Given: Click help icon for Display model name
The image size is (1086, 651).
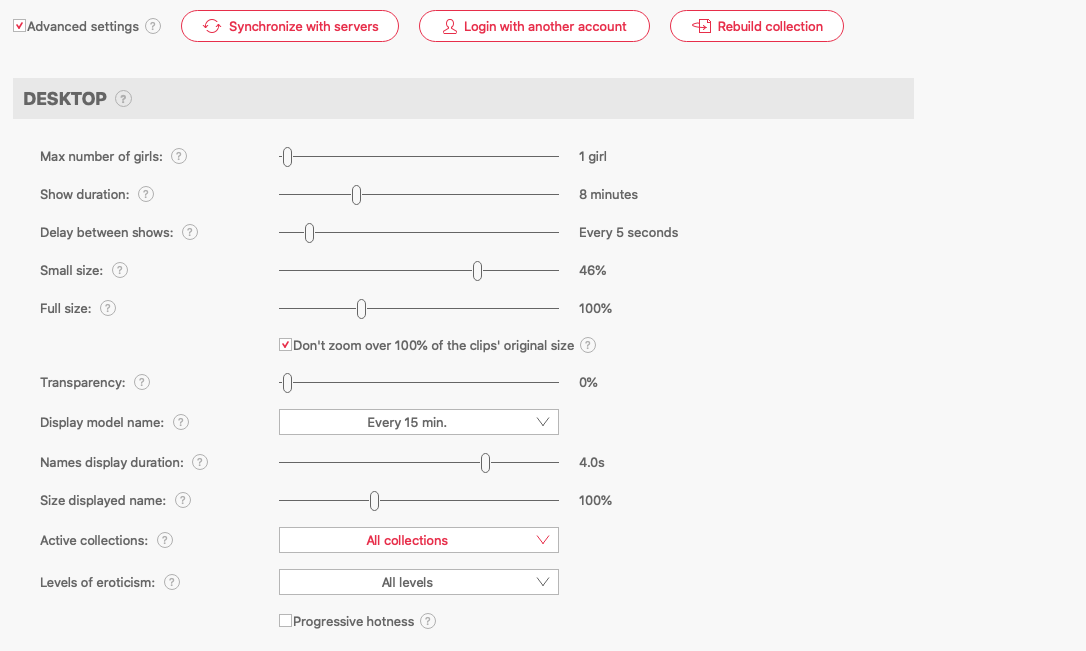Looking at the screenshot, I should (x=181, y=423).
